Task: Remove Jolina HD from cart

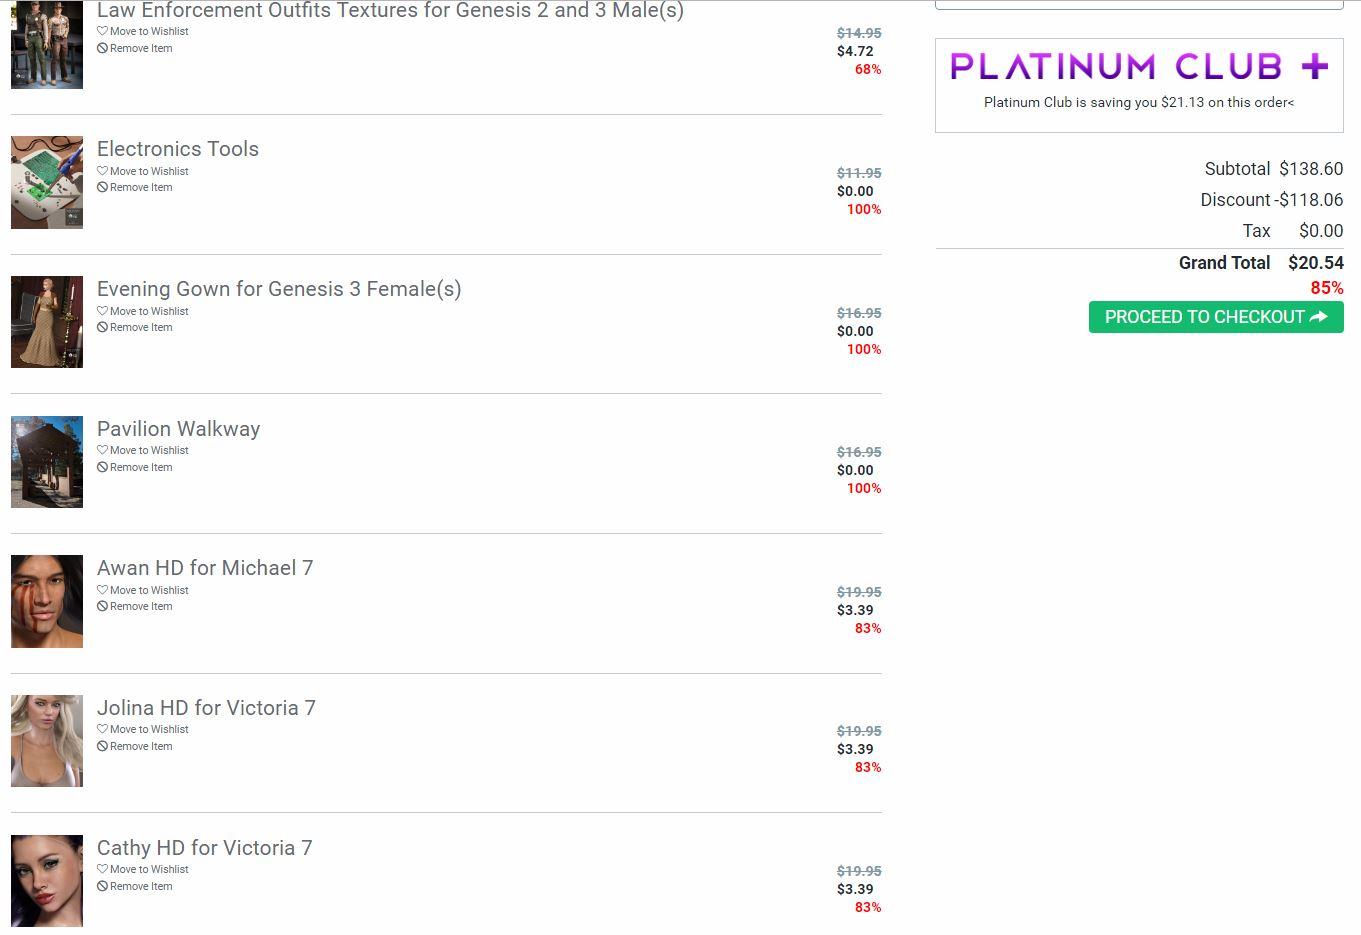Action: coord(140,746)
